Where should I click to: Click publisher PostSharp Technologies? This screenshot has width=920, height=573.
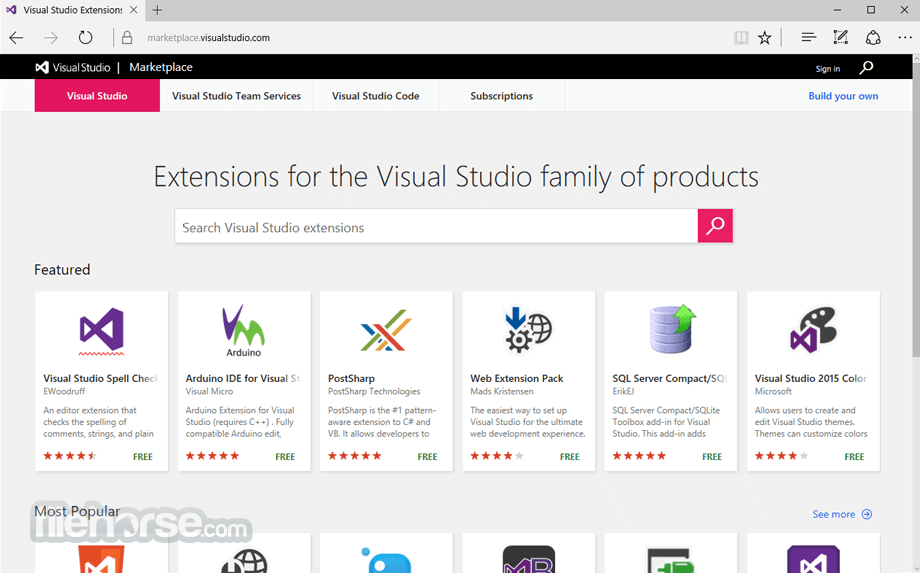(374, 391)
